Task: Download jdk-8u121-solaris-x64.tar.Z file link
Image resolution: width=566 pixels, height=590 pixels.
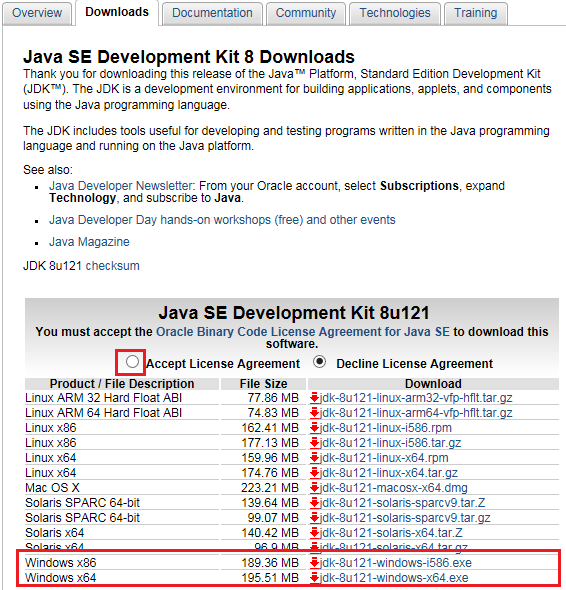Action: pos(391,533)
